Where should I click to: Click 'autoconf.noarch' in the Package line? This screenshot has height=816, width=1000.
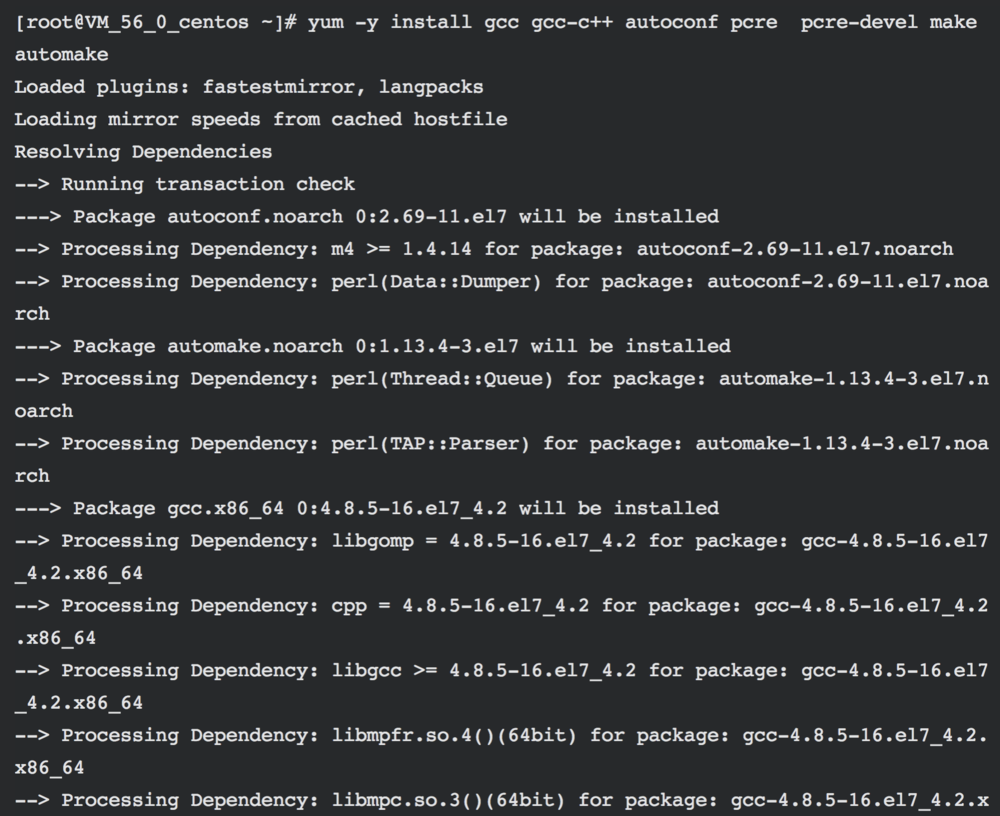pyautogui.click(x=226, y=217)
